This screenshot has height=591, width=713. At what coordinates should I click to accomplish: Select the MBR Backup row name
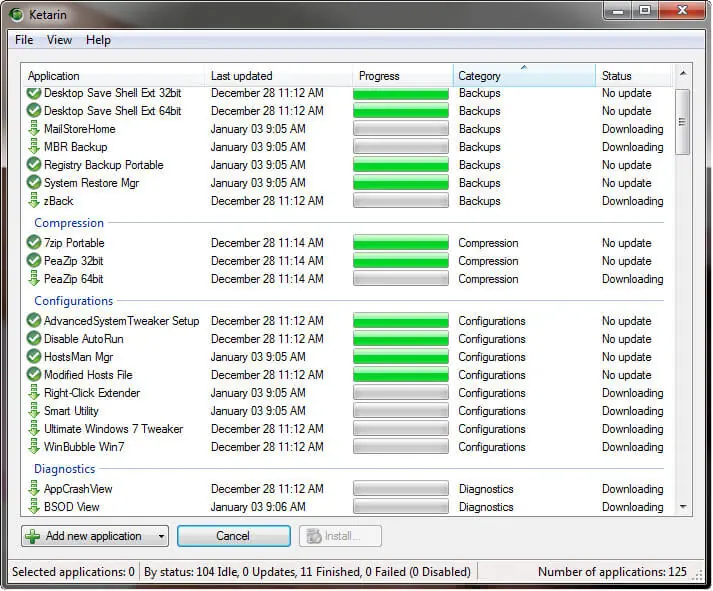click(75, 147)
